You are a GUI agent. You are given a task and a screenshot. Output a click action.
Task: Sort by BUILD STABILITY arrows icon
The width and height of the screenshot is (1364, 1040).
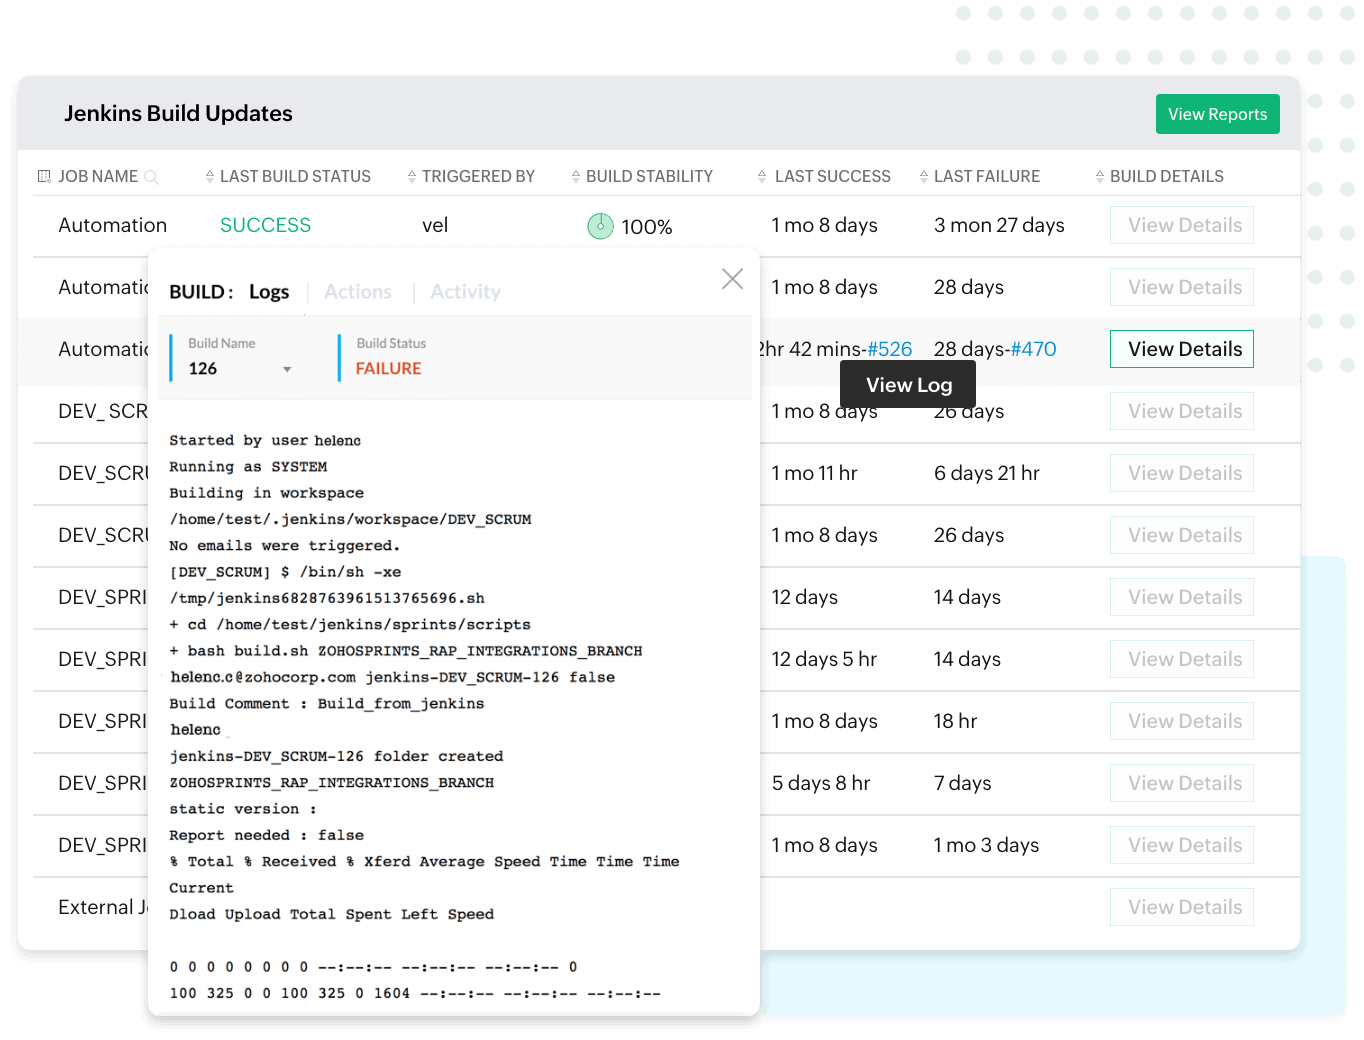coord(576,176)
